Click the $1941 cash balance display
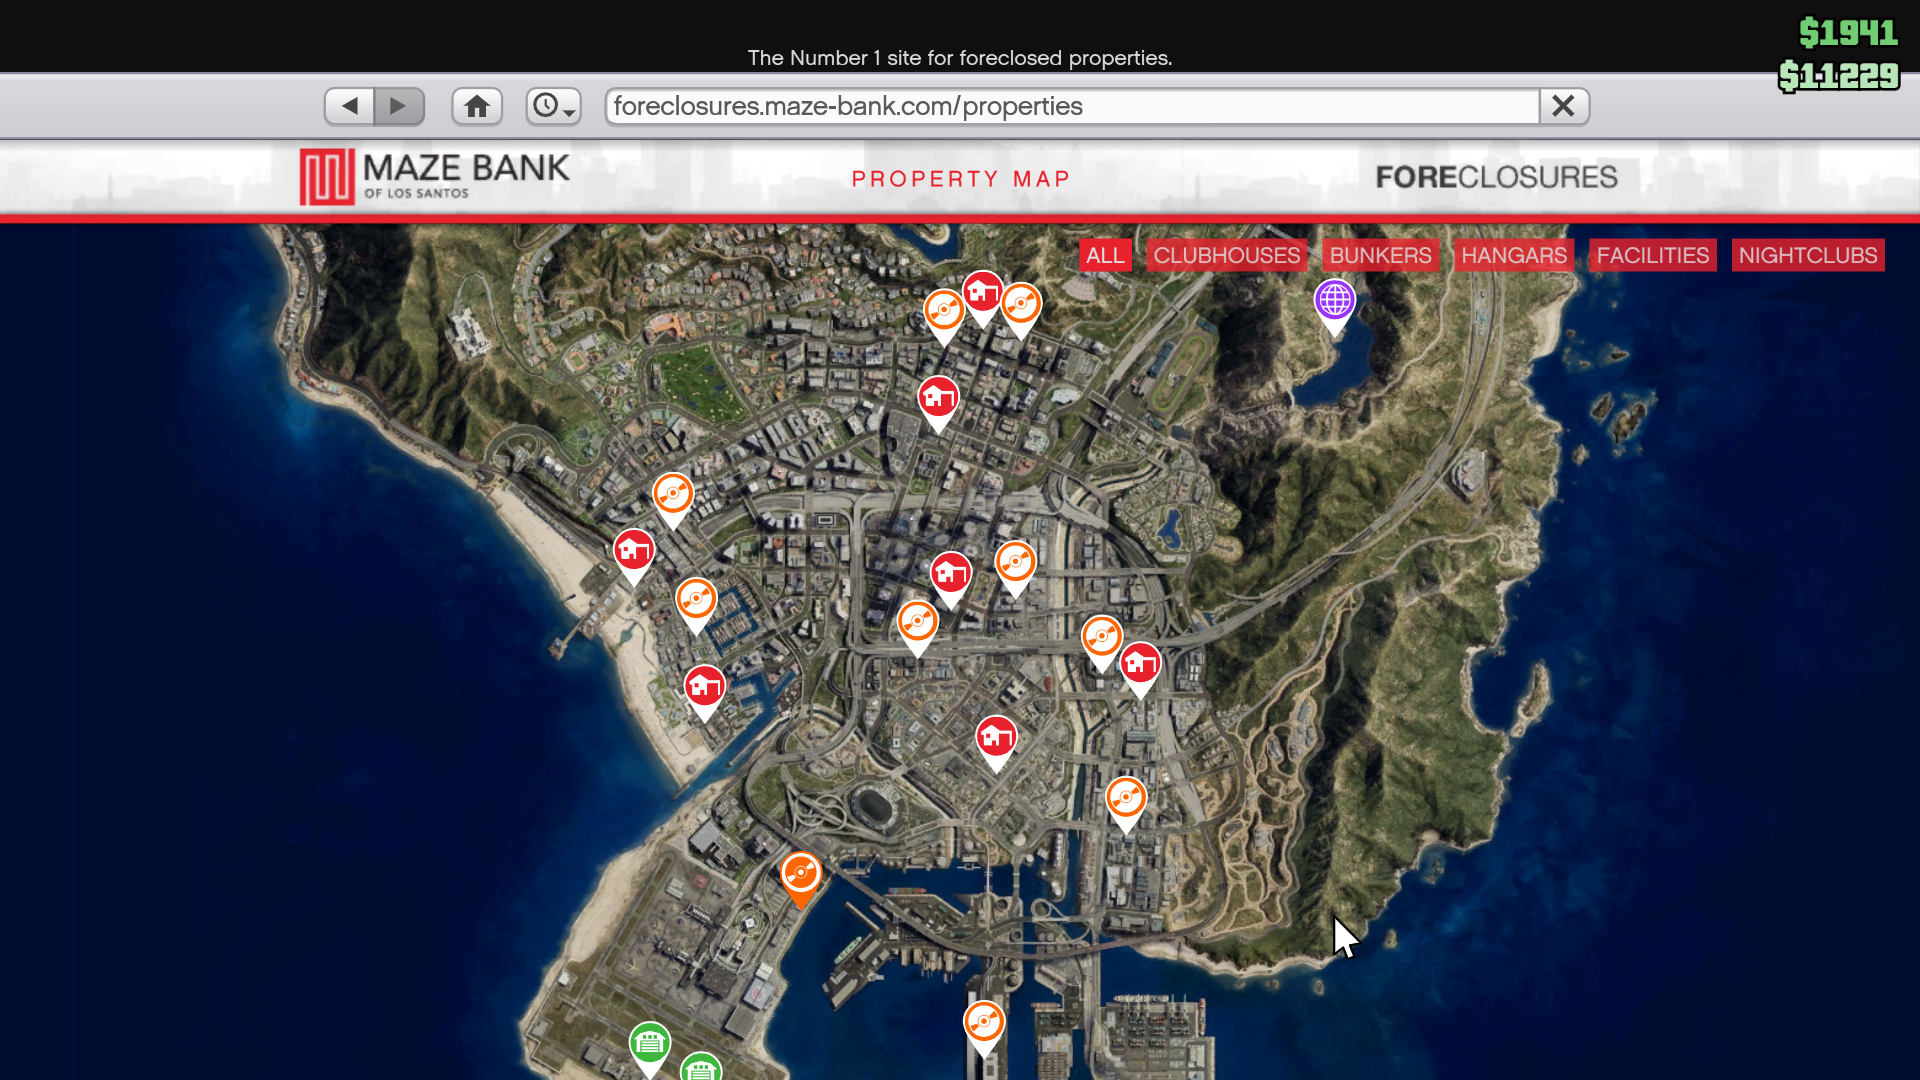Viewport: 1920px width, 1080px height. (x=1847, y=33)
